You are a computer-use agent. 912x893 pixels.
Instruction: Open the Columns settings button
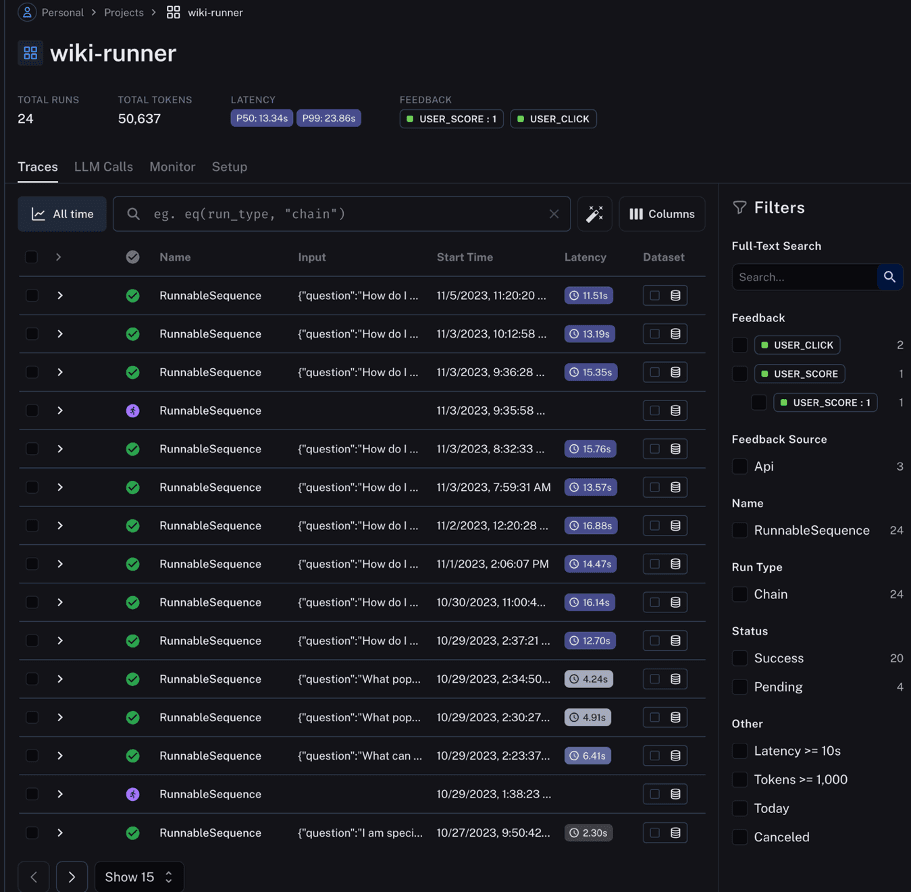661,214
